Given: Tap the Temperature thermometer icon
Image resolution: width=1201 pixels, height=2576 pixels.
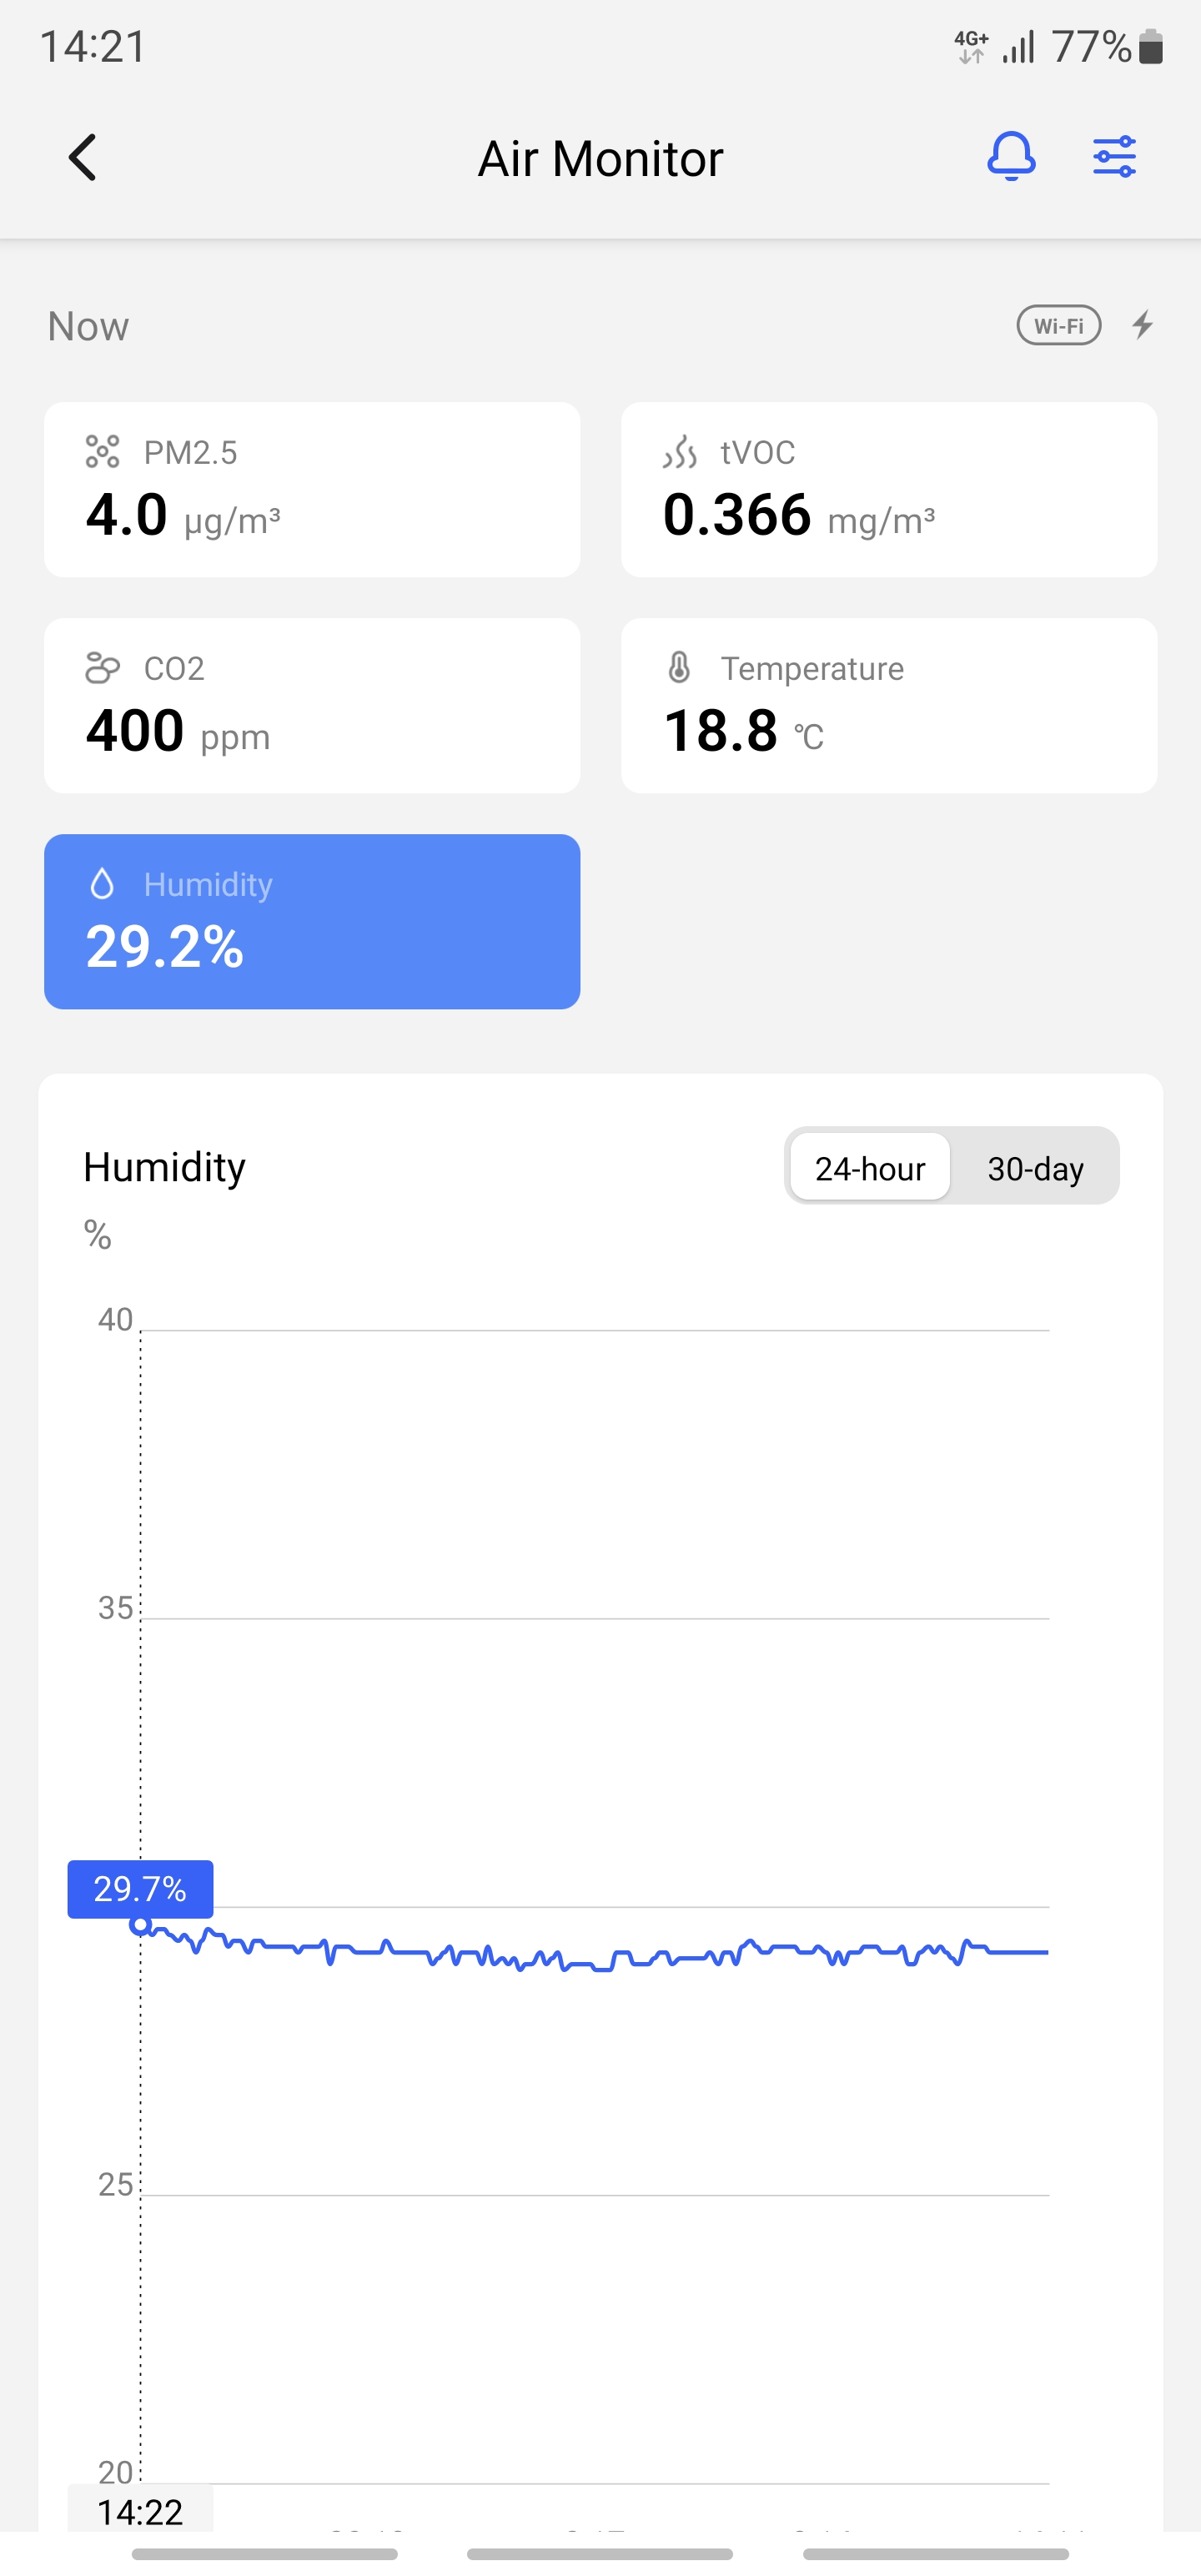Looking at the screenshot, I should tap(679, 668).
